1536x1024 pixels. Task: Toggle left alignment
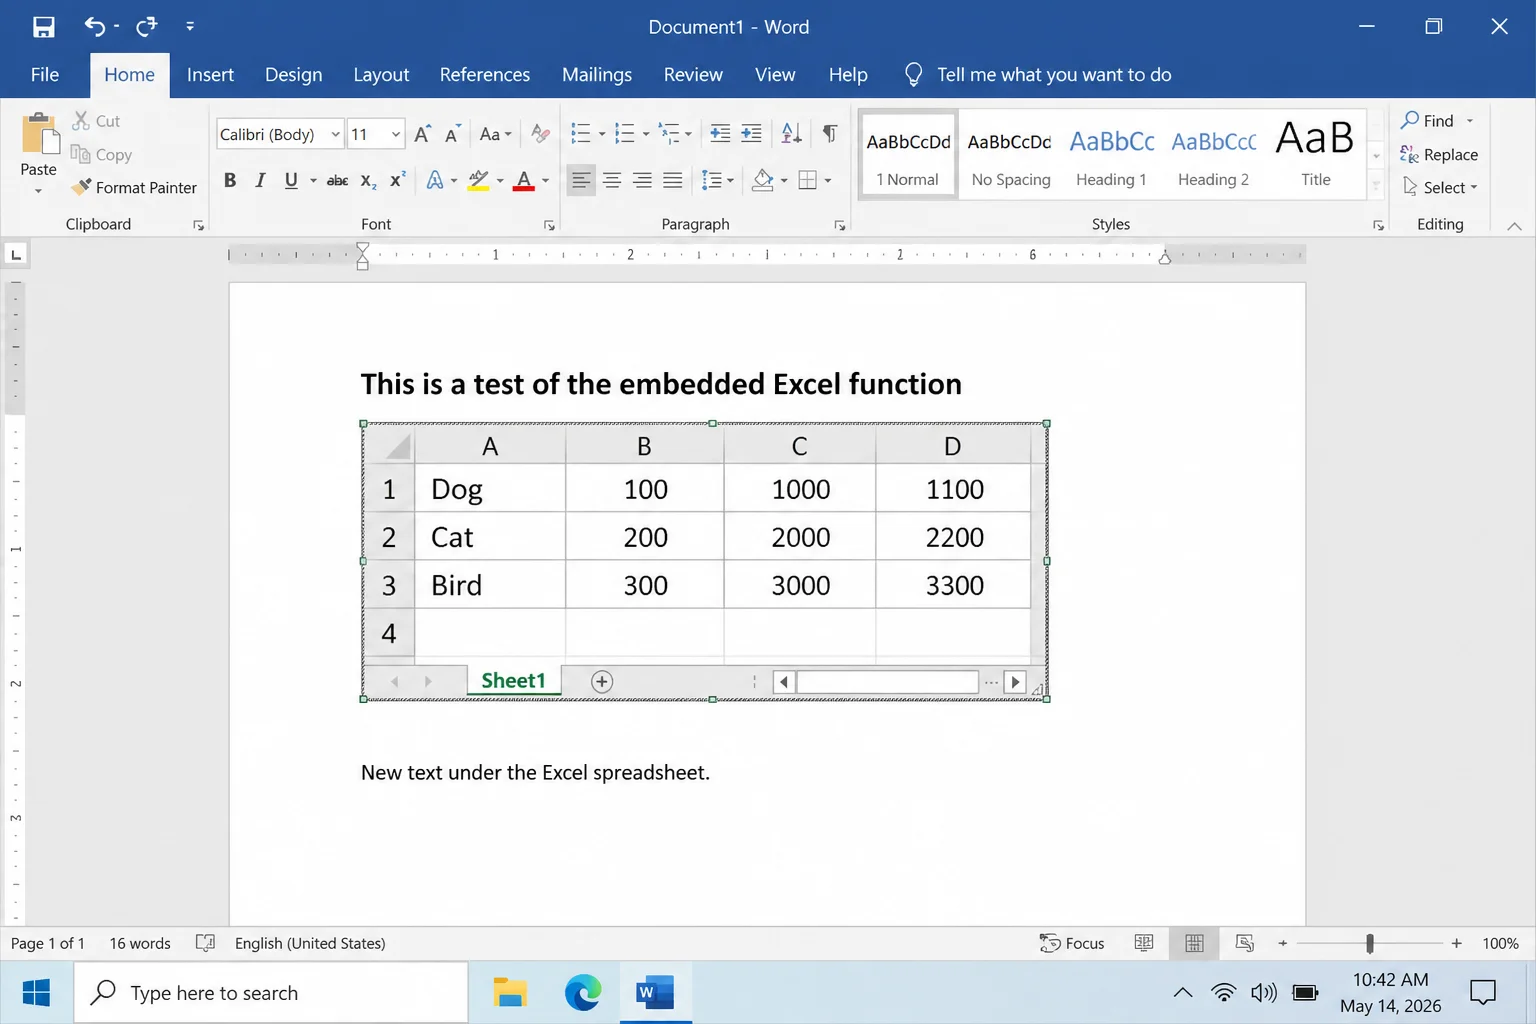coord(581,181)
